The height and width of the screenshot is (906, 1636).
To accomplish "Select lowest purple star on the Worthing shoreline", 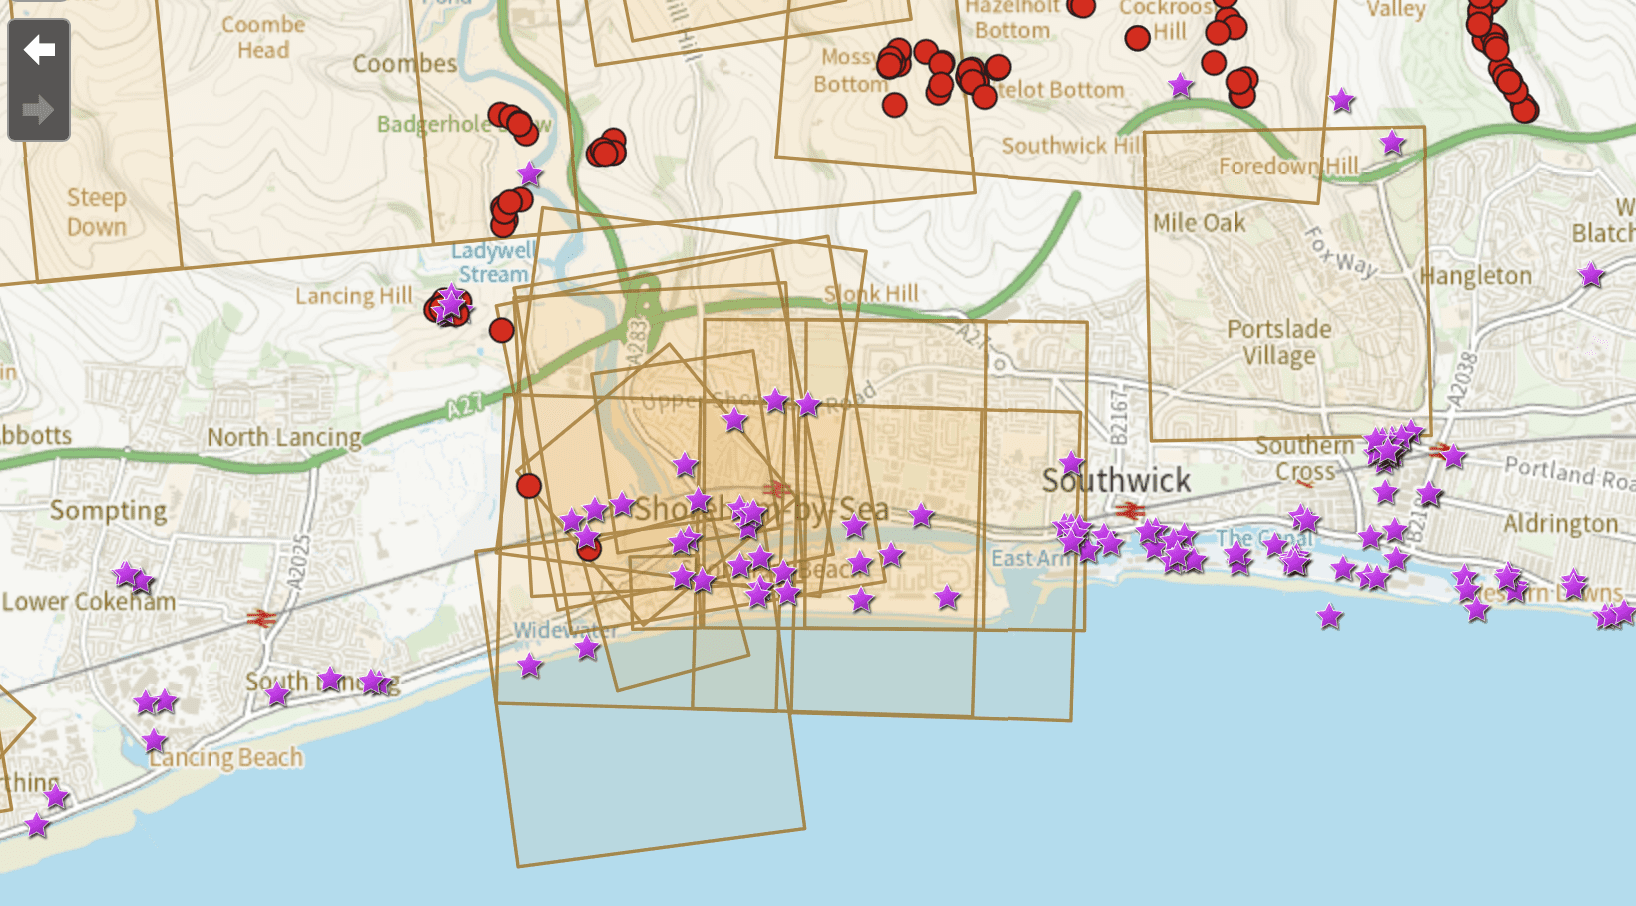I will point(37,825).
